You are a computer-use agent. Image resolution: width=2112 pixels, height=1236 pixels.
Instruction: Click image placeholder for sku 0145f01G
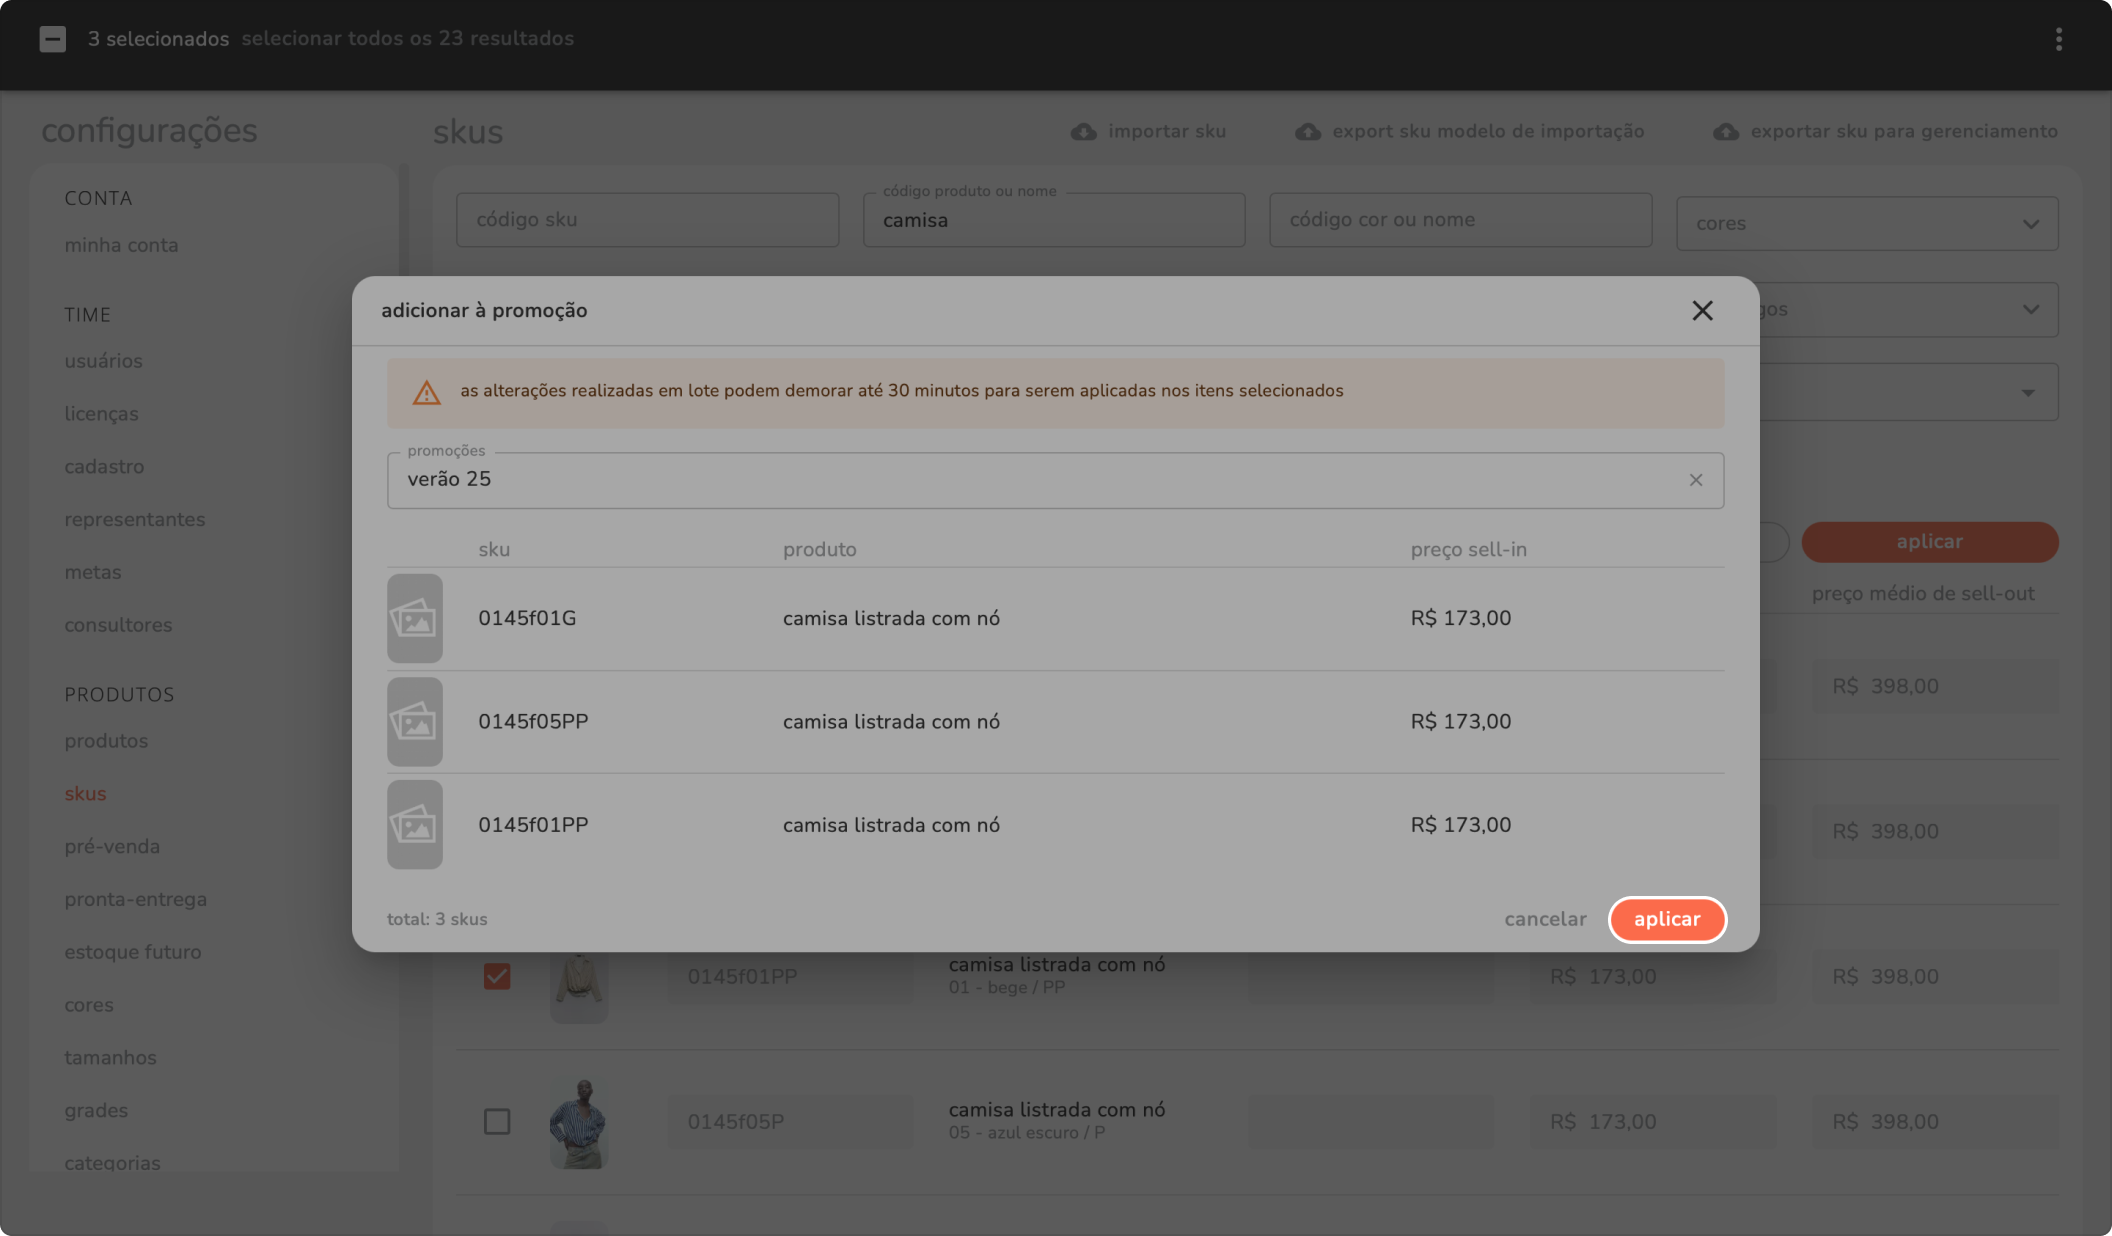[415, 619]
